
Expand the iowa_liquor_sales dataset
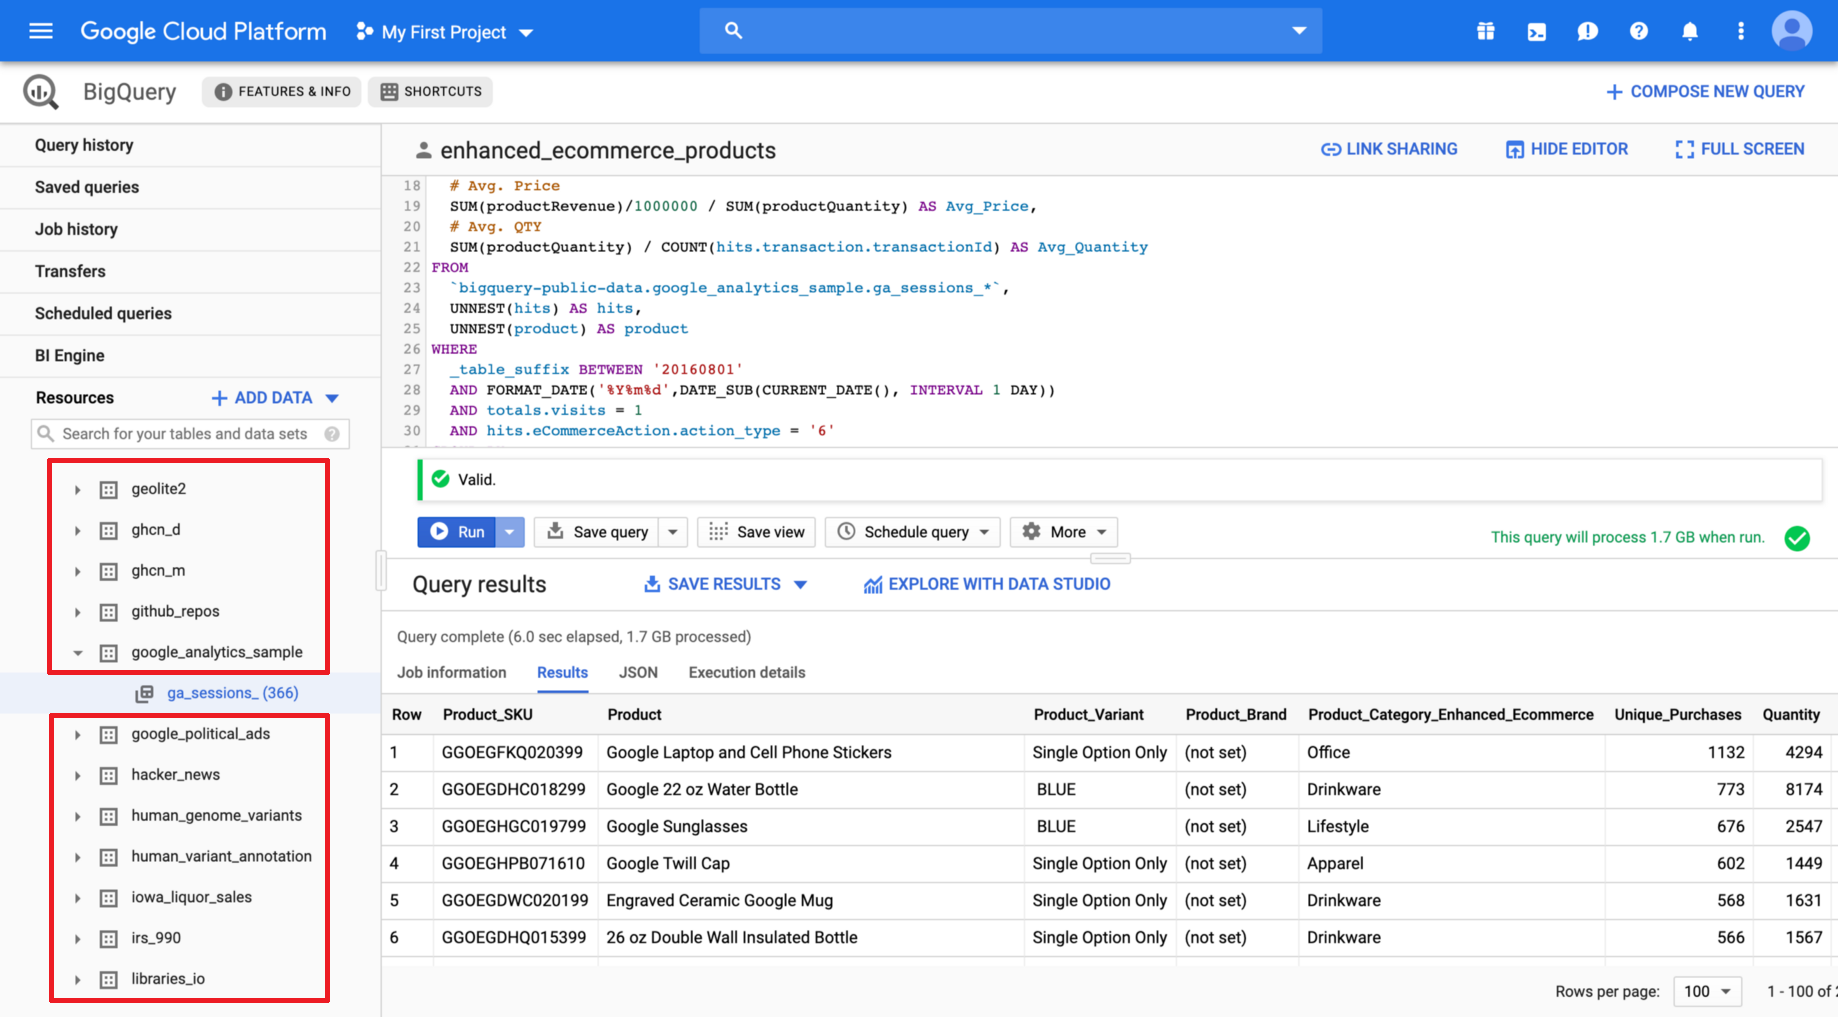[77, 898]
